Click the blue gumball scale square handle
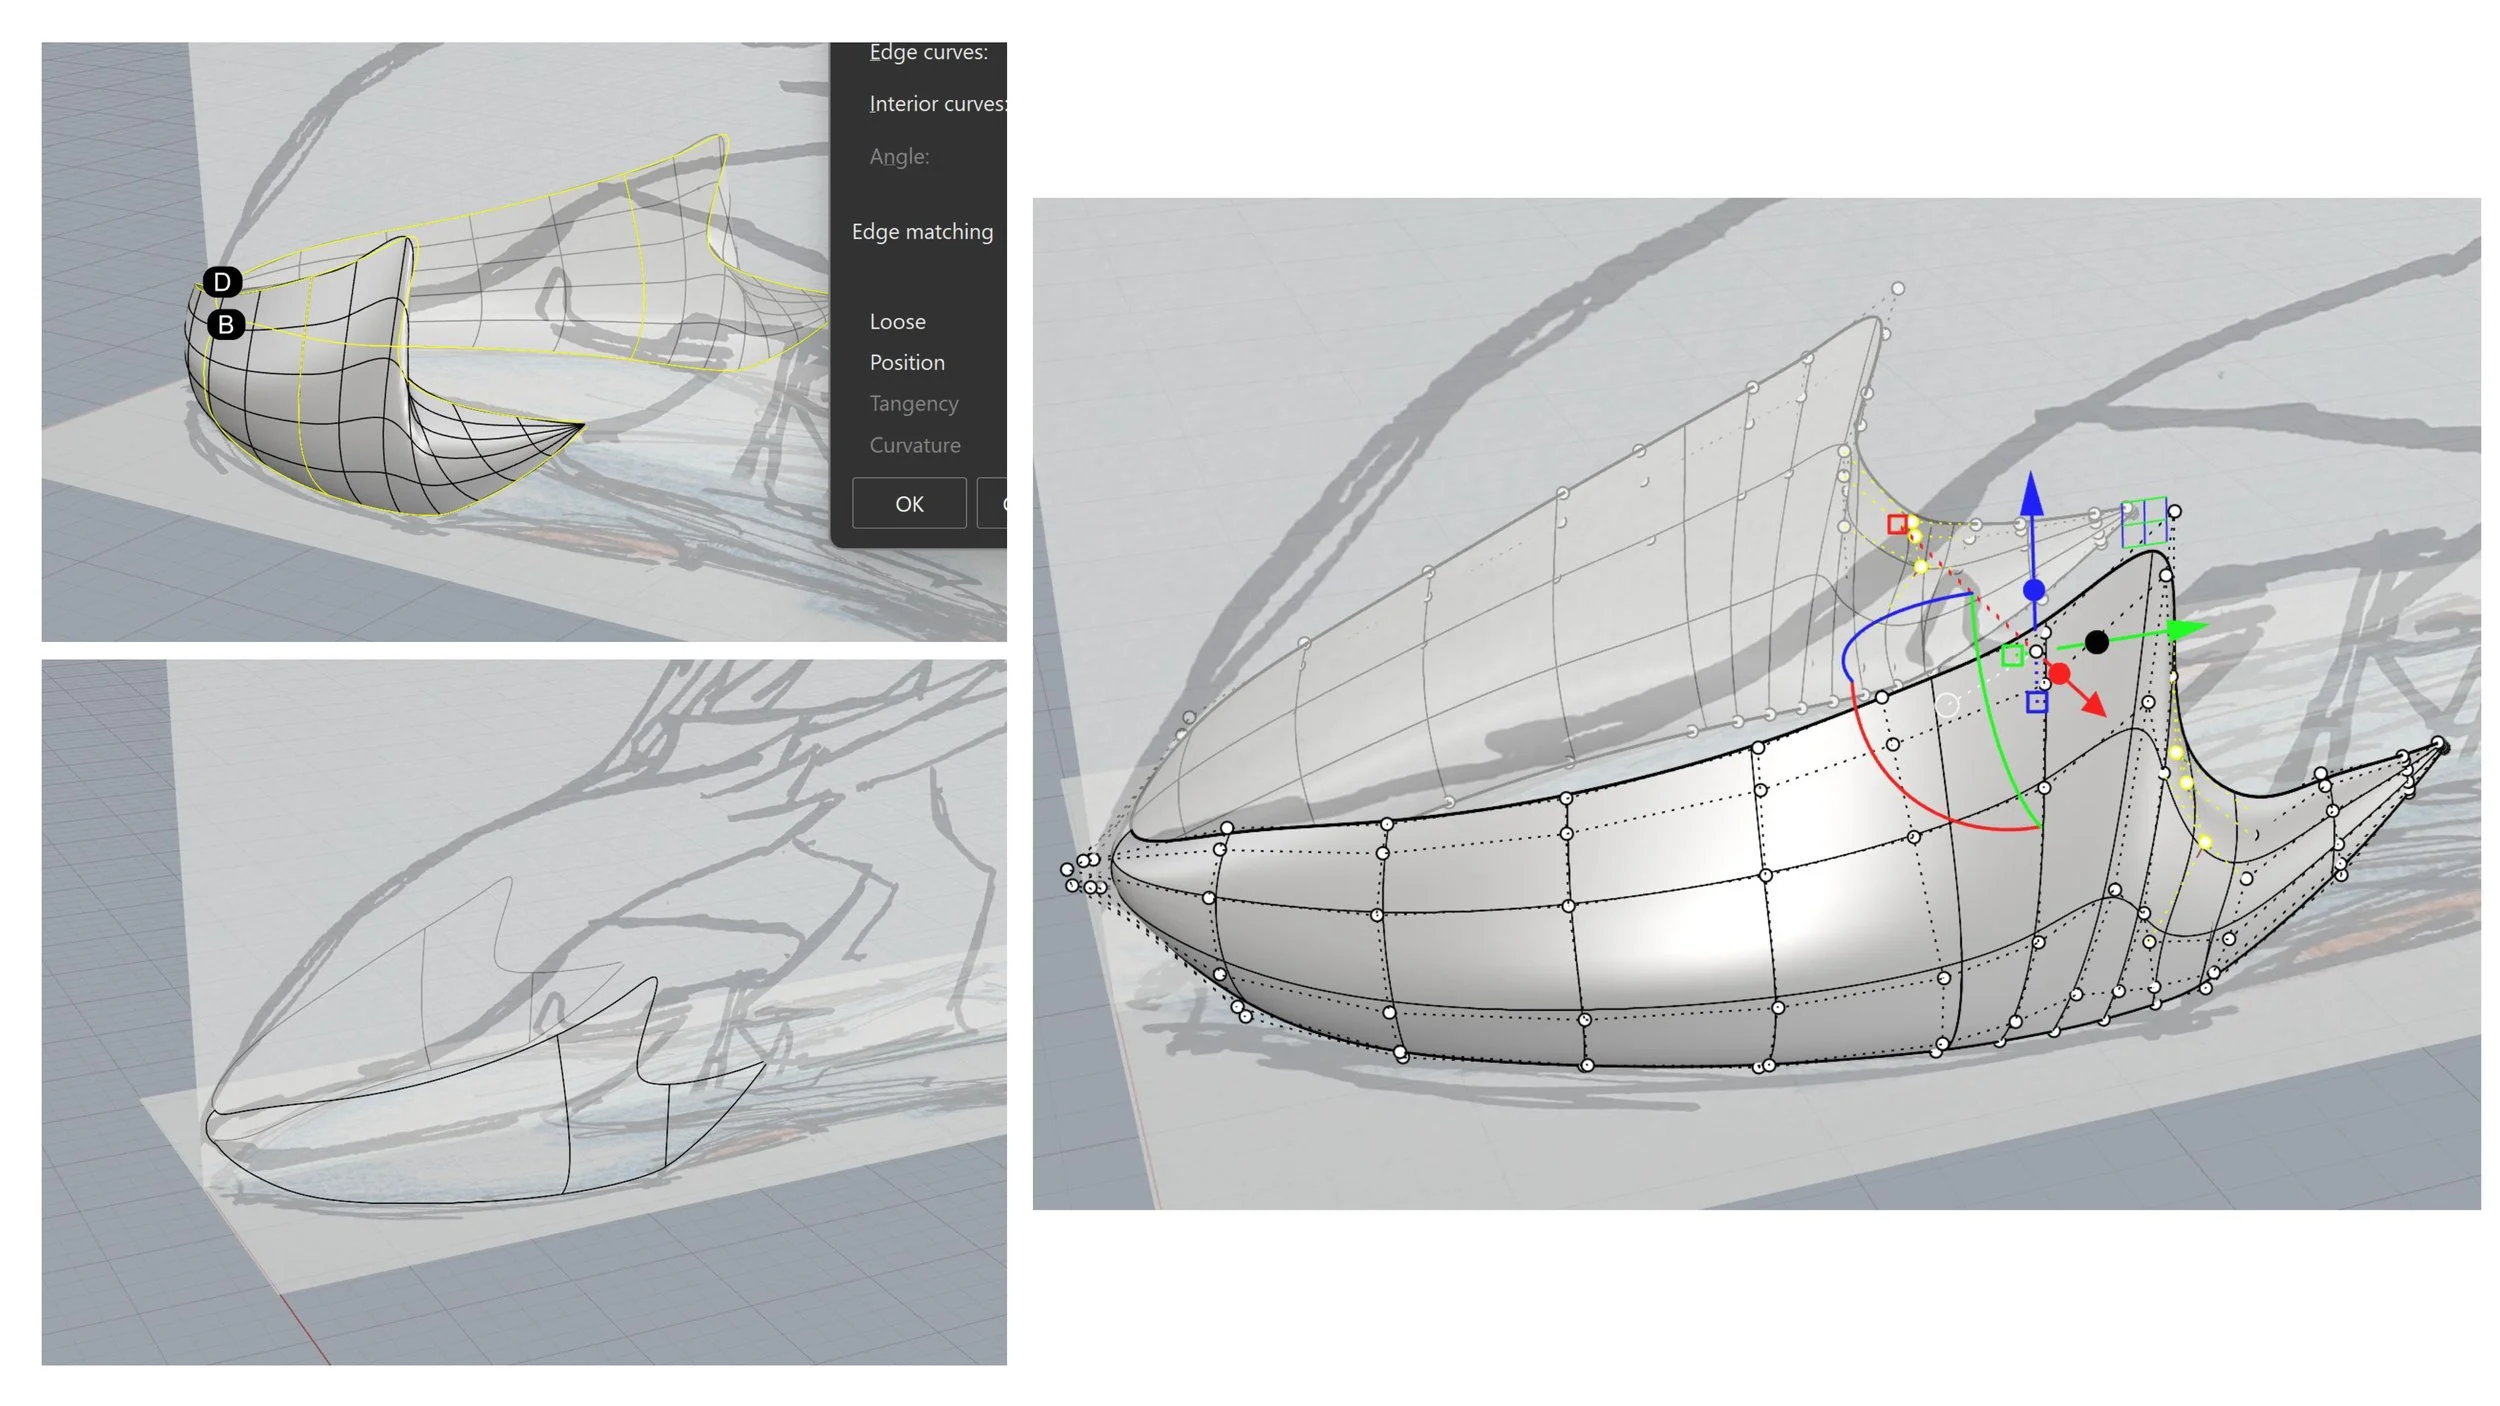 pos(2037,703)
